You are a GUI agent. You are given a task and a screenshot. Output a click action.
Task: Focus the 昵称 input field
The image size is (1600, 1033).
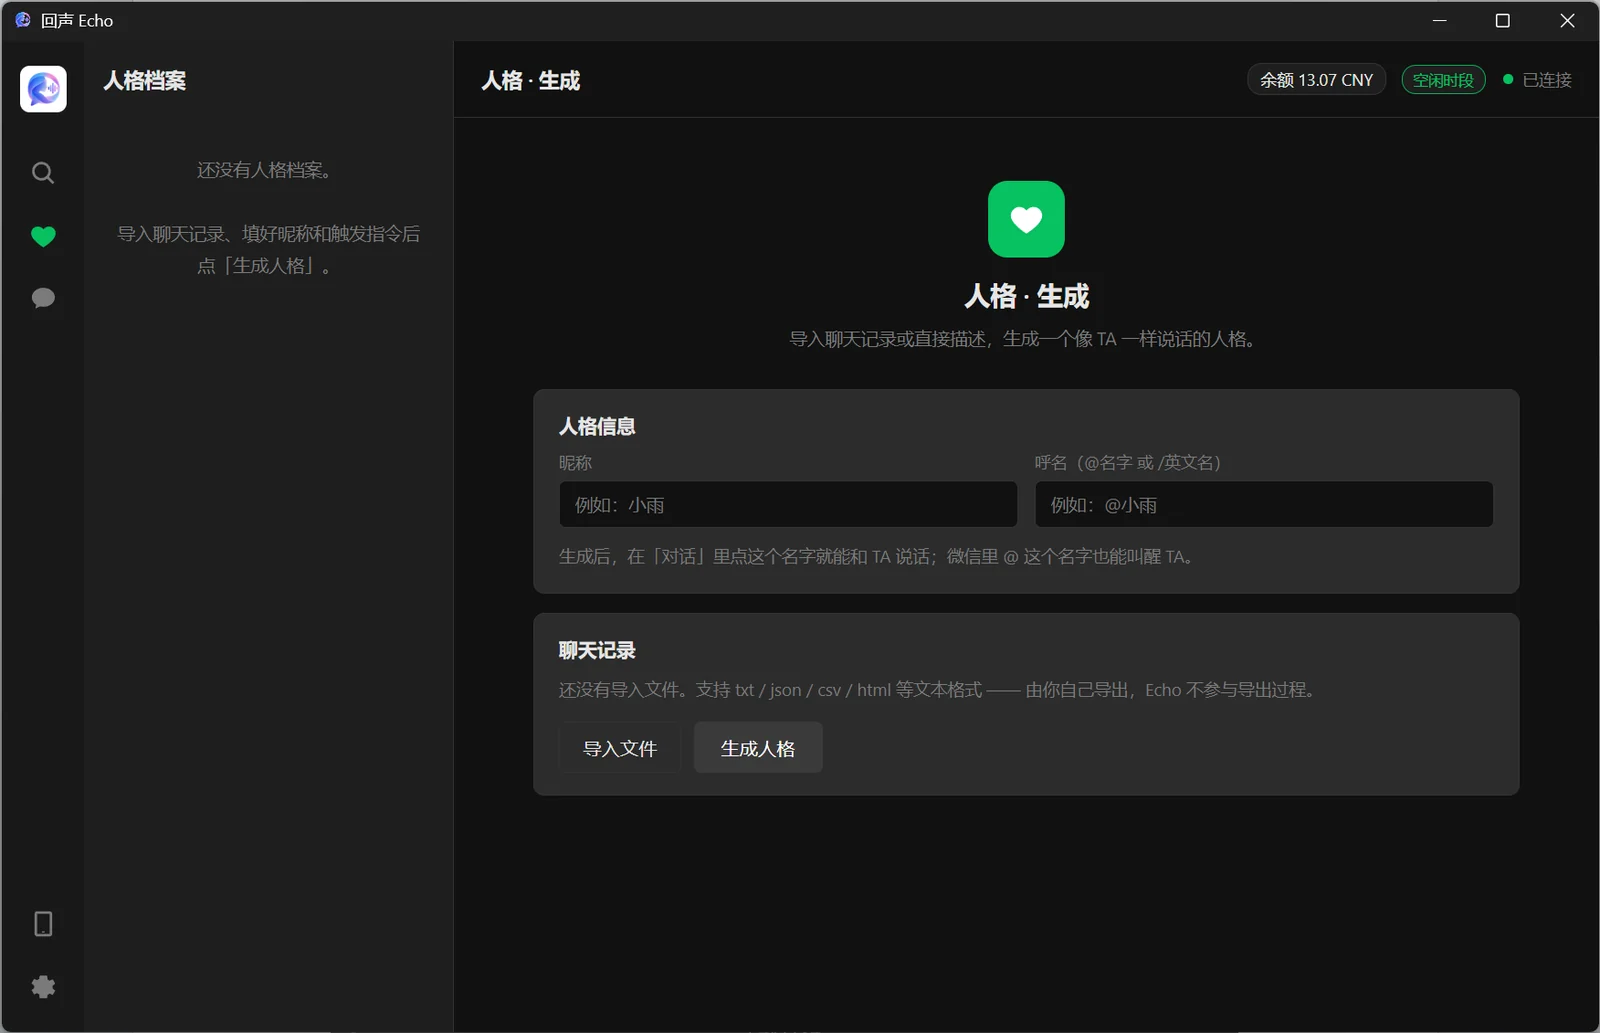(x=788, y=505)
